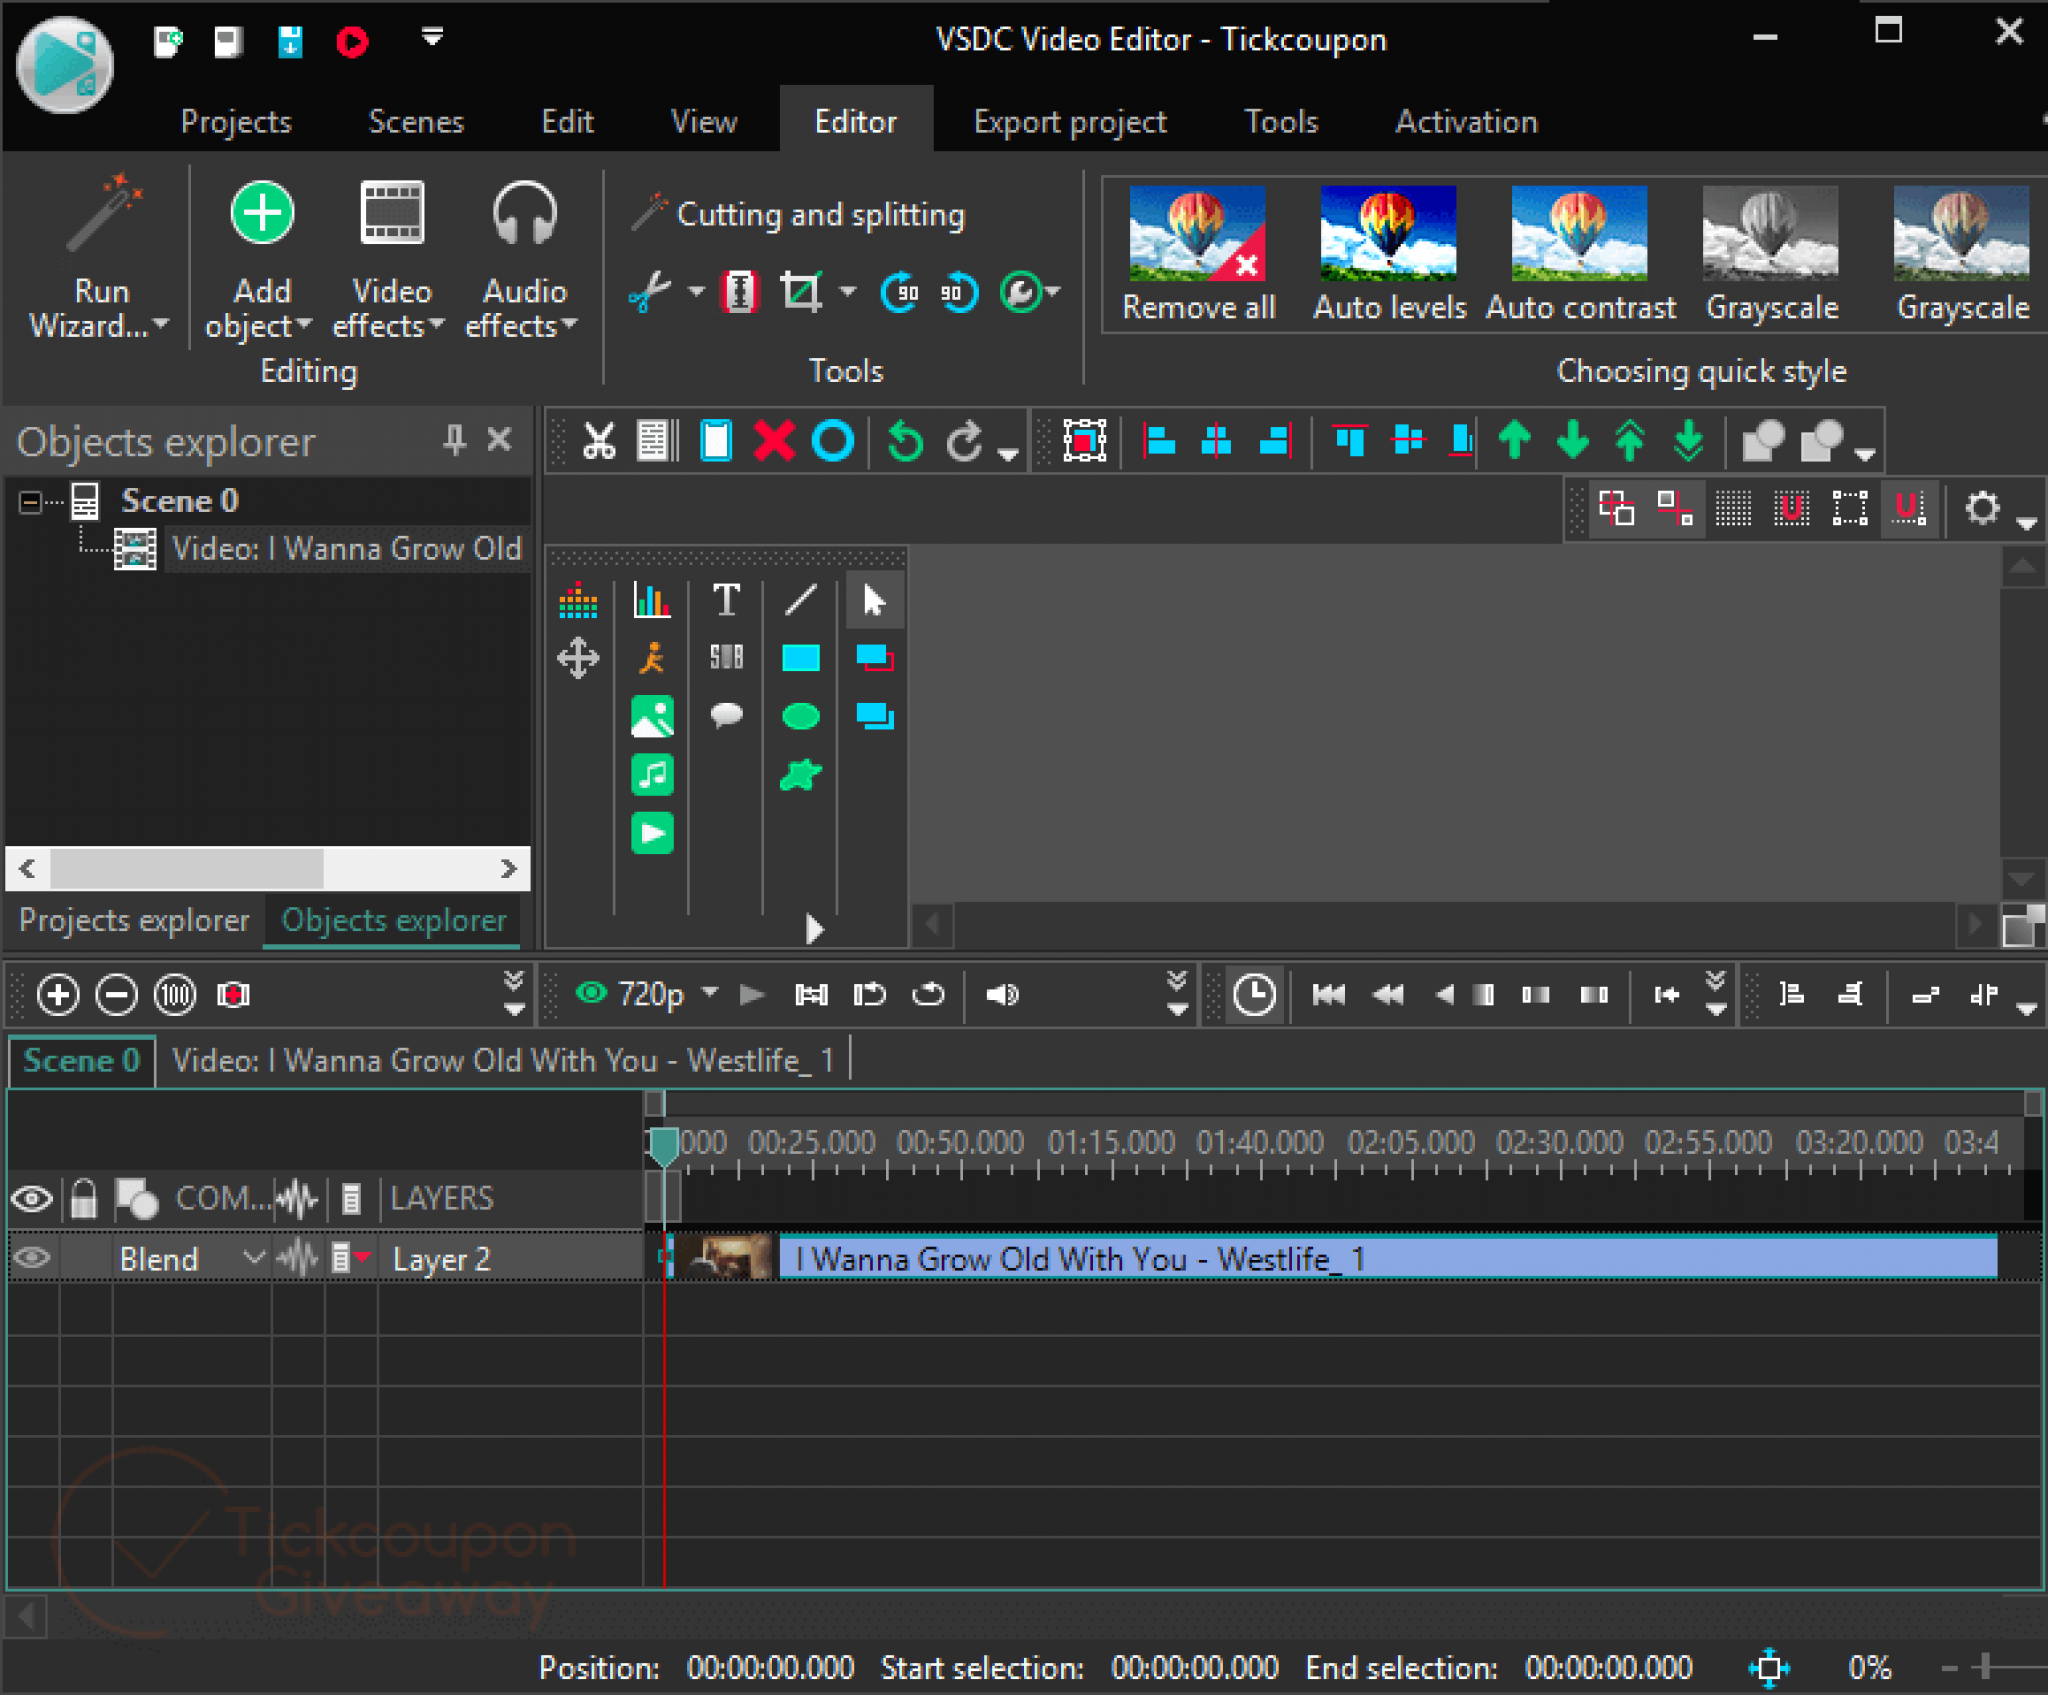
Task: Pin the Objects explorer panel
Action: (454, 440)
